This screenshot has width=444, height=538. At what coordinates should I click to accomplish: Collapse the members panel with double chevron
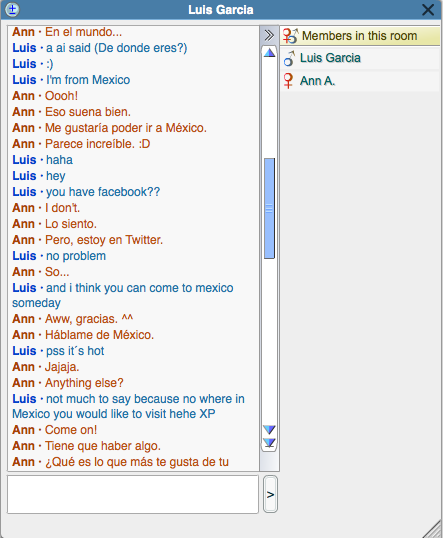click(269, 35)
